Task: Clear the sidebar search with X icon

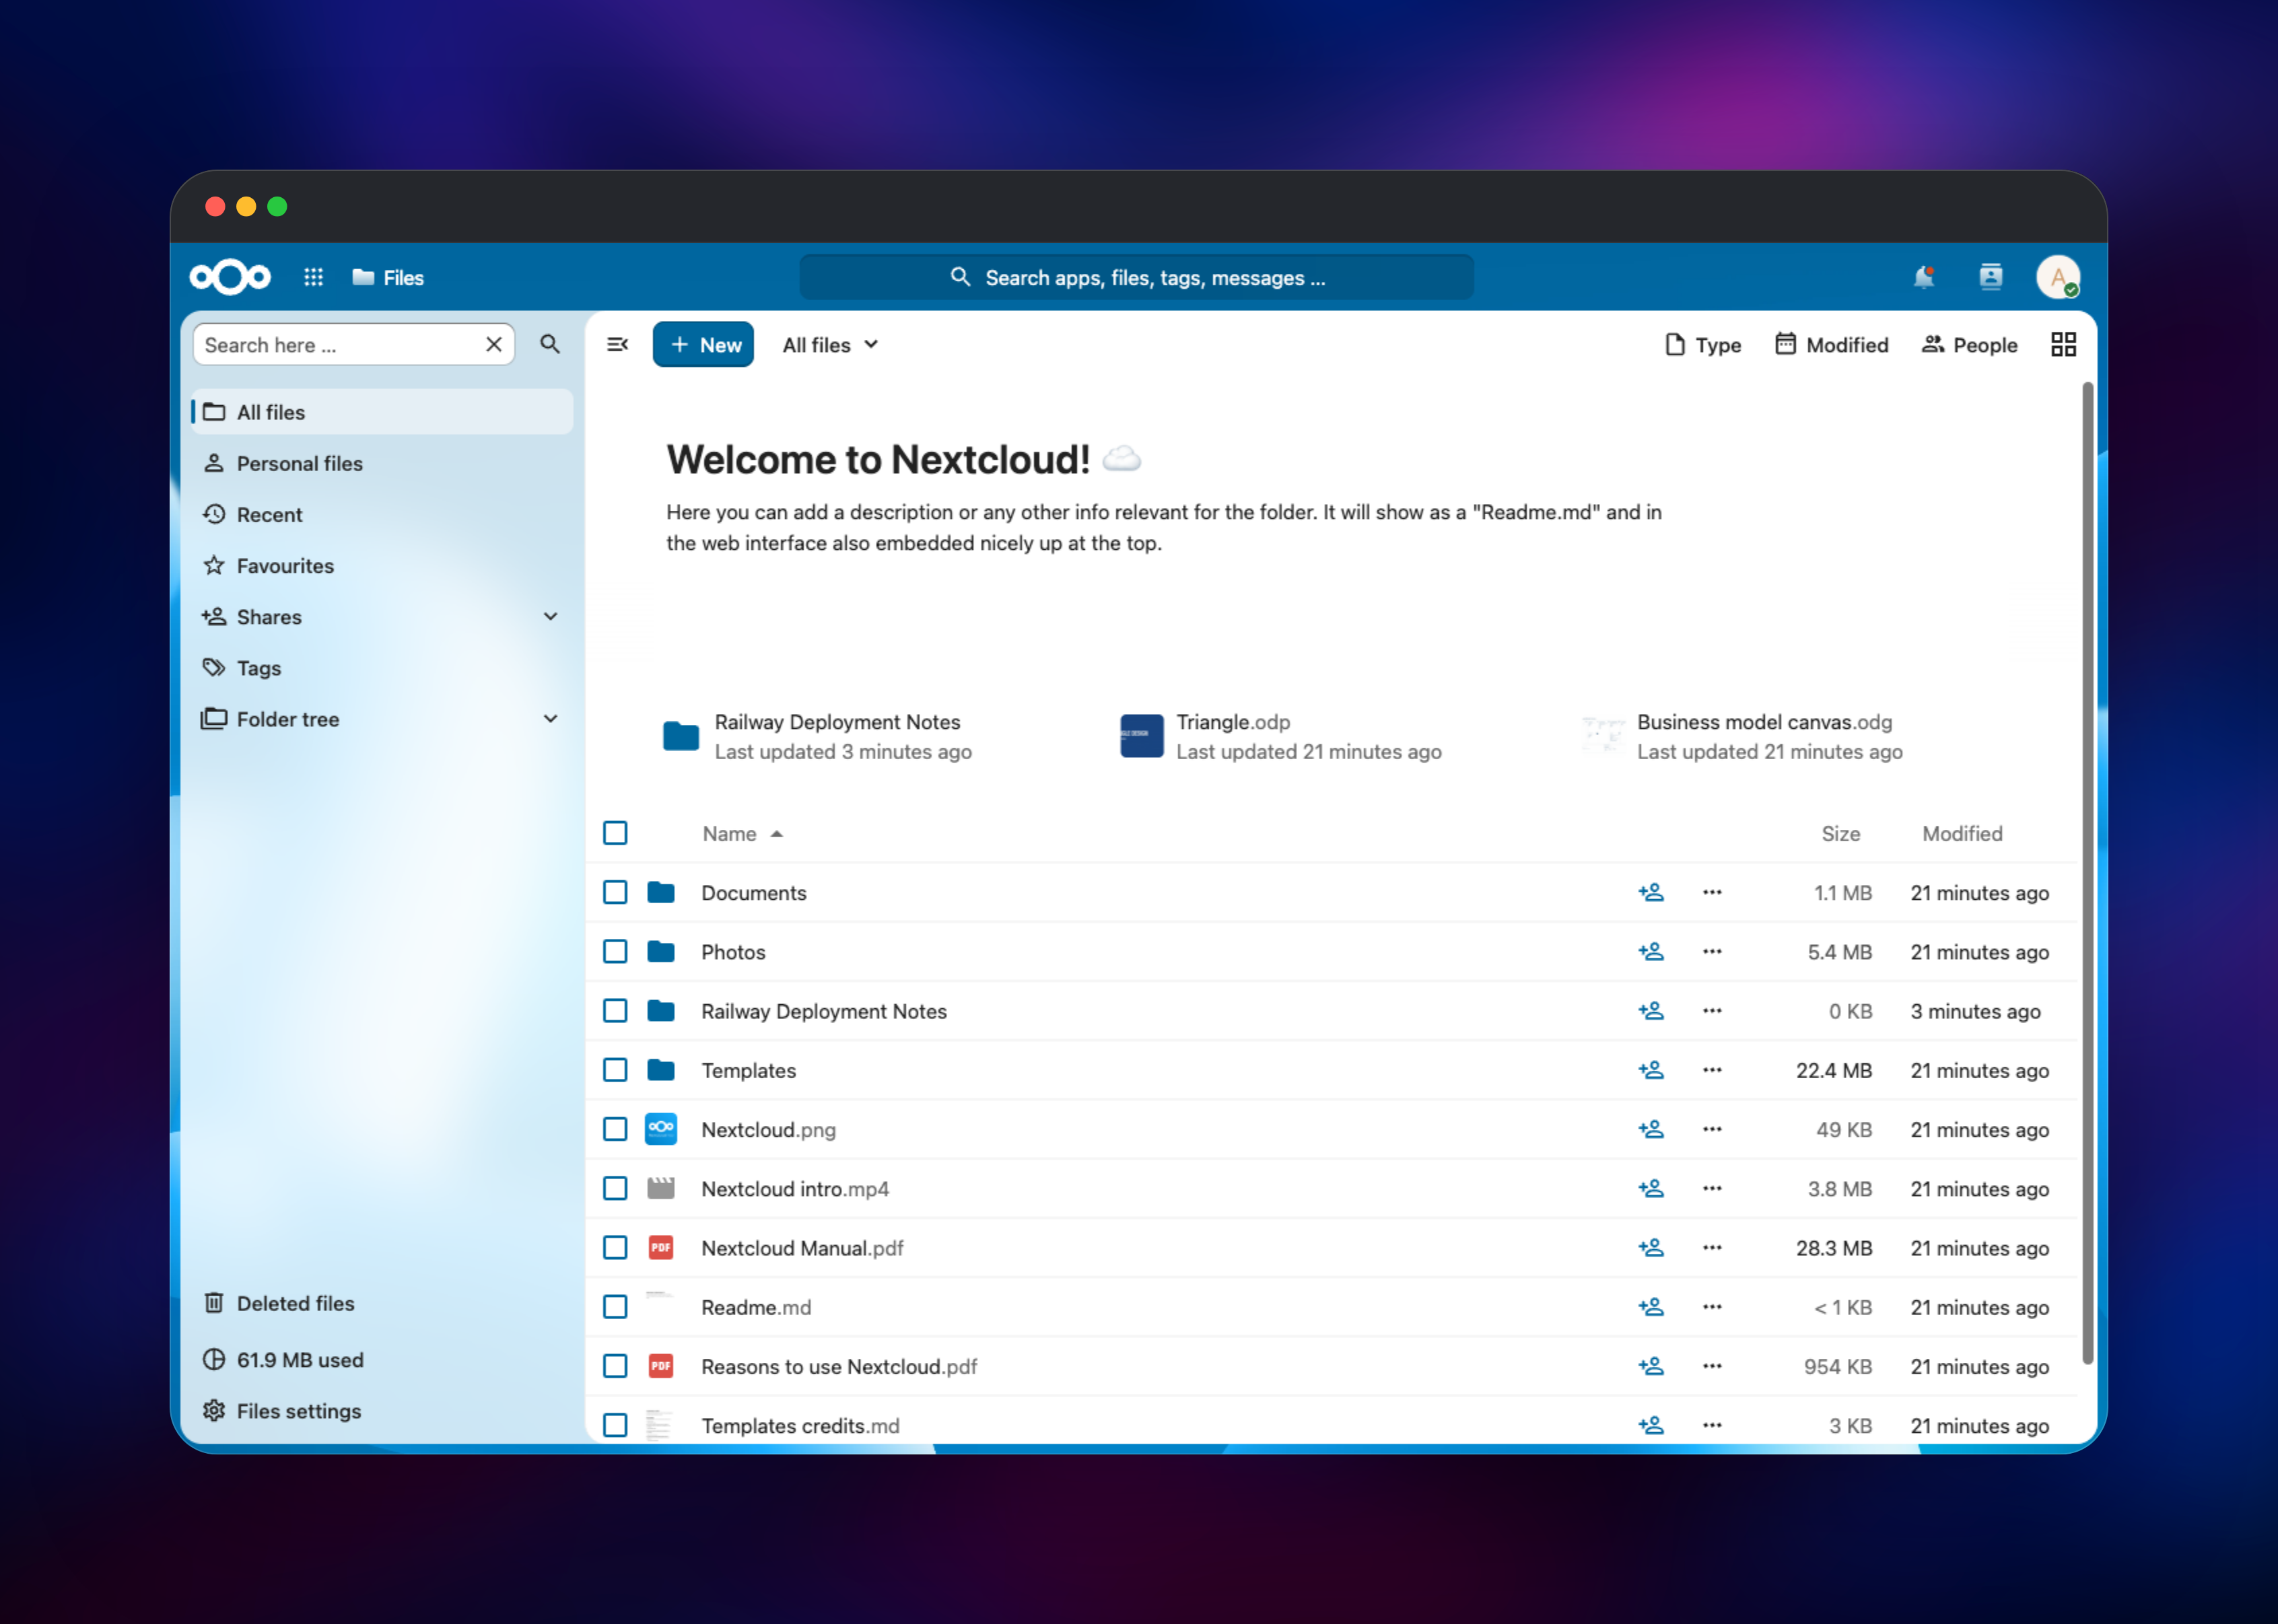Action: 493,344
